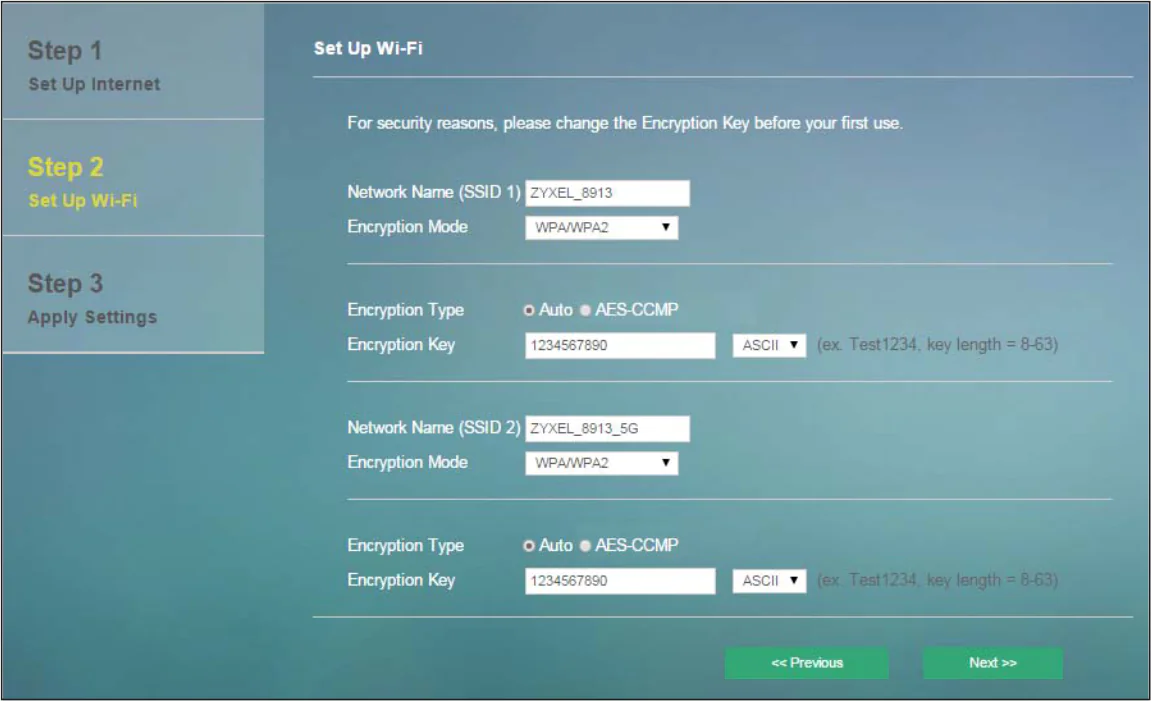The width and height of the screenshot is (1151, 701).
Task: Click the Network Name (SSID 1) text field
Action: [x=607, y=193]
